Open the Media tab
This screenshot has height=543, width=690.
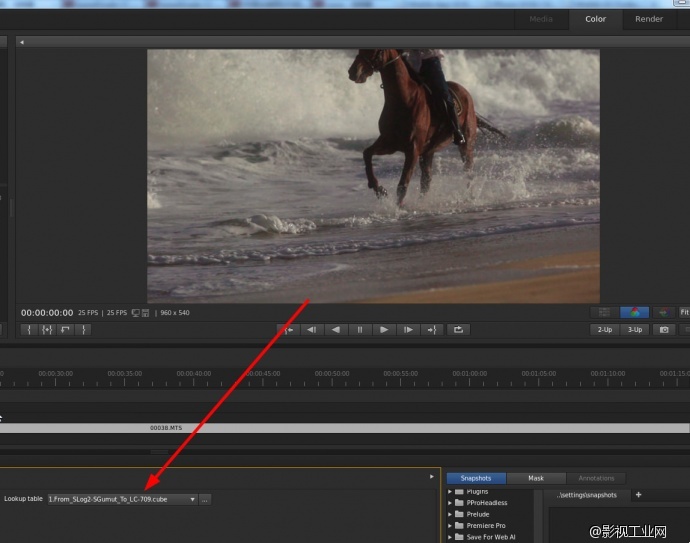(x=541, y=19)
